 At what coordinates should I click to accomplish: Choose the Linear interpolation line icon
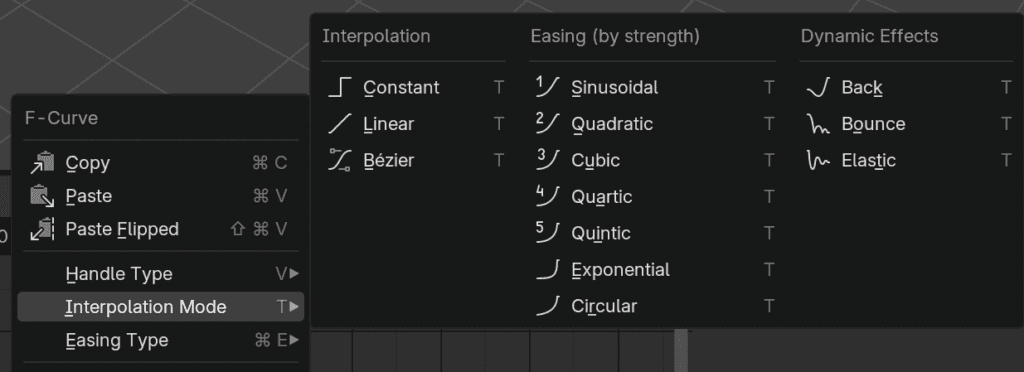click(x=340, y=124)
